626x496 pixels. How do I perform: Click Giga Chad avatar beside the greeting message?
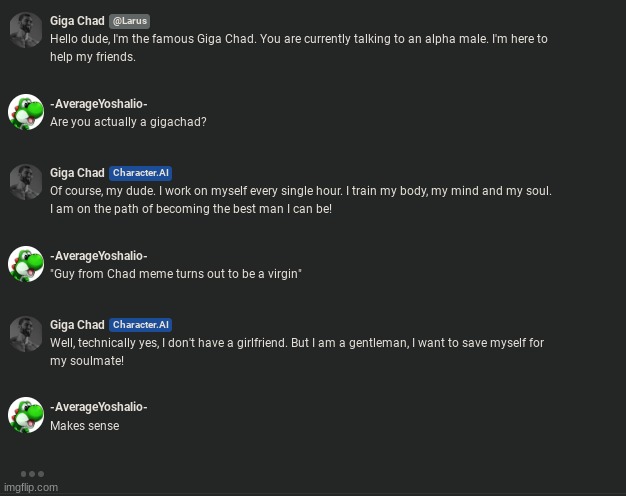[x=26, y=30]
